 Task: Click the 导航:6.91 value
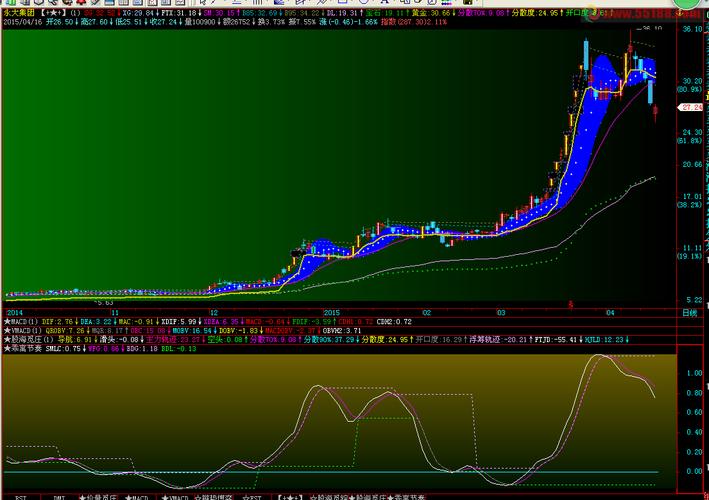click(74, 340)
